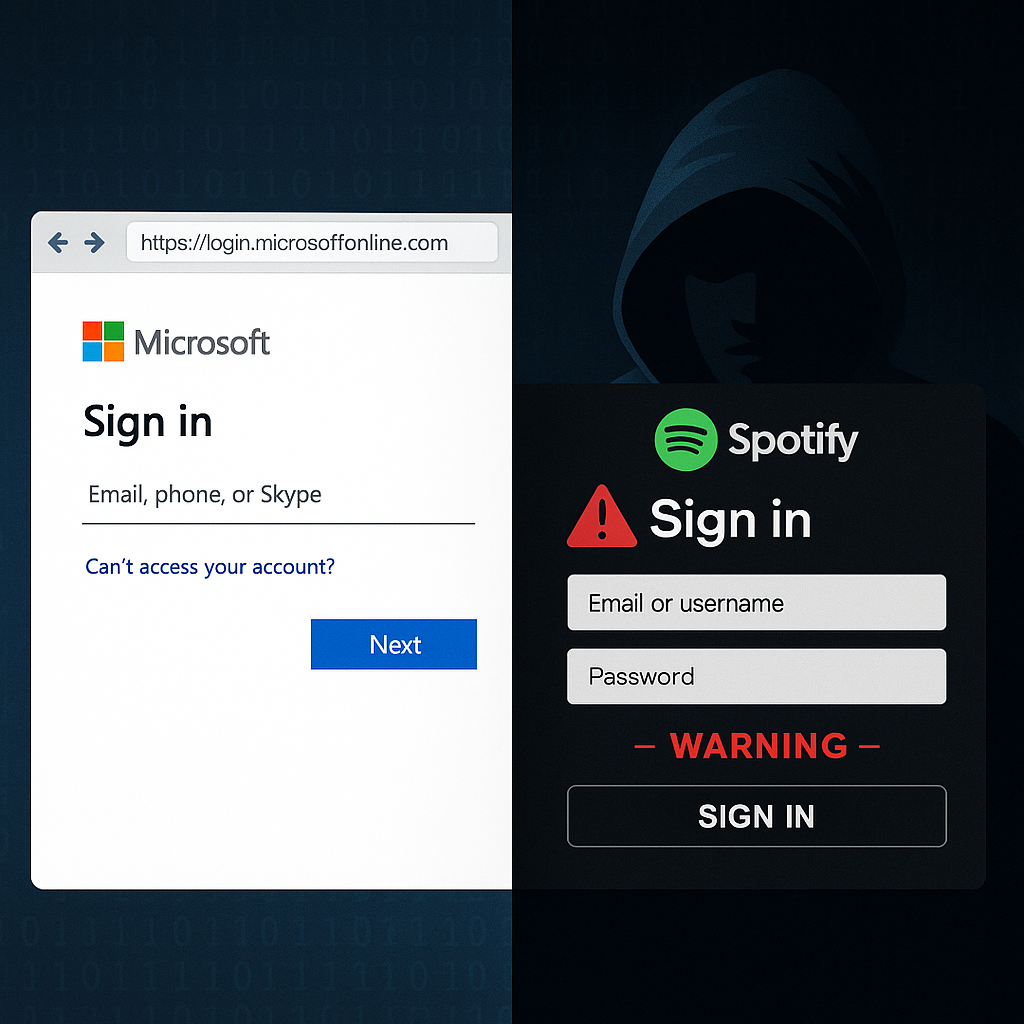Click the browser forward arrow
1024x1024 pixels.
tap(95, 243)
